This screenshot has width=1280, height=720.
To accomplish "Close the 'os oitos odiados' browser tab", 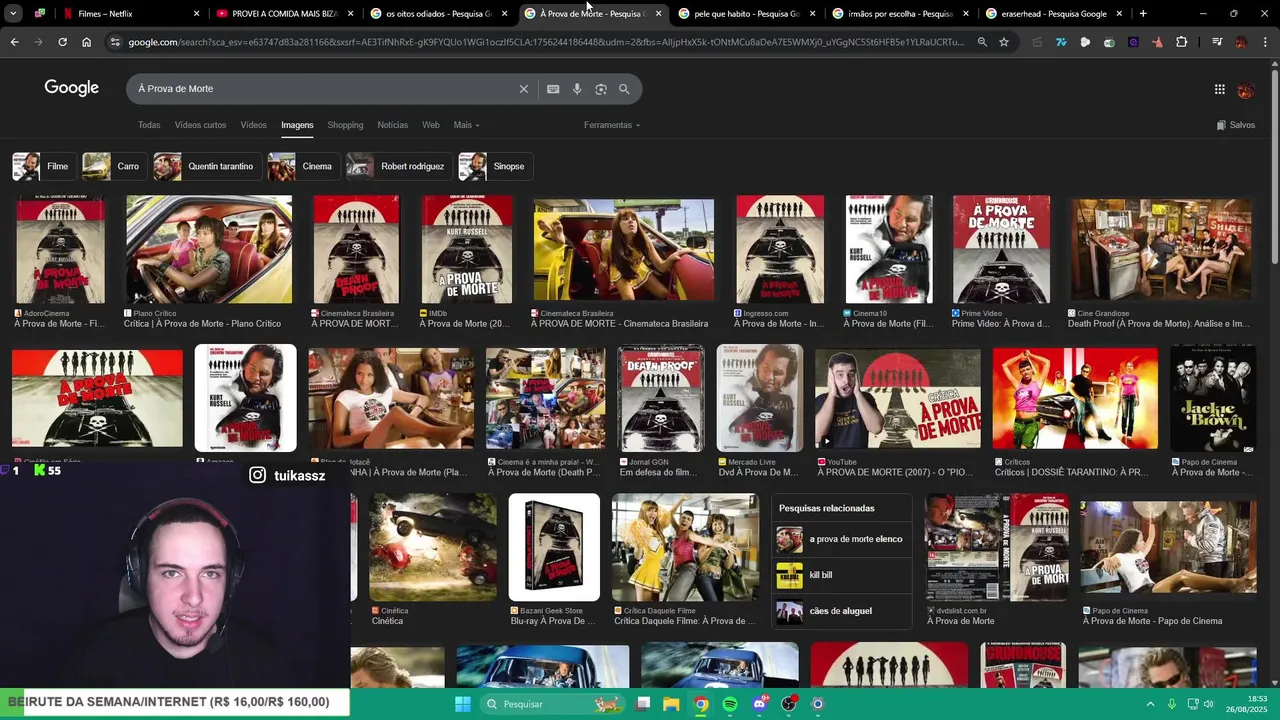I will (504, 14).
